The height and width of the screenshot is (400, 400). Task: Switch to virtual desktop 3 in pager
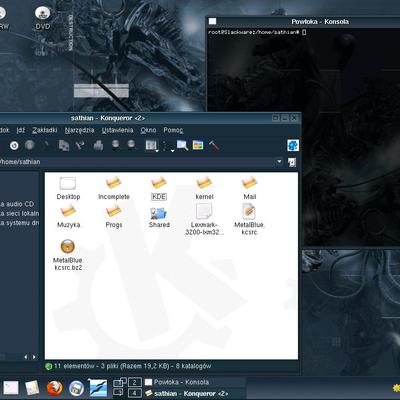pyautogui.click(x=119, y=393)
